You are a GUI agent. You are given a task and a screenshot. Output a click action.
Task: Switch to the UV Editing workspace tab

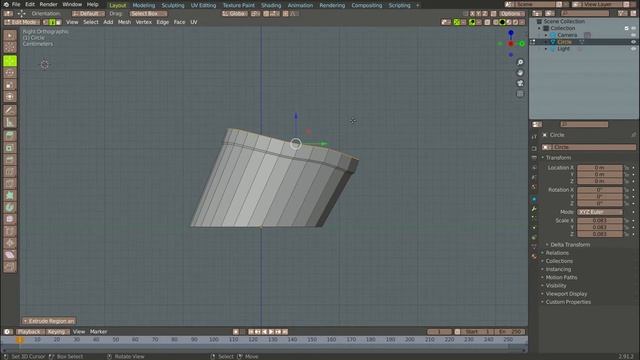203,5
